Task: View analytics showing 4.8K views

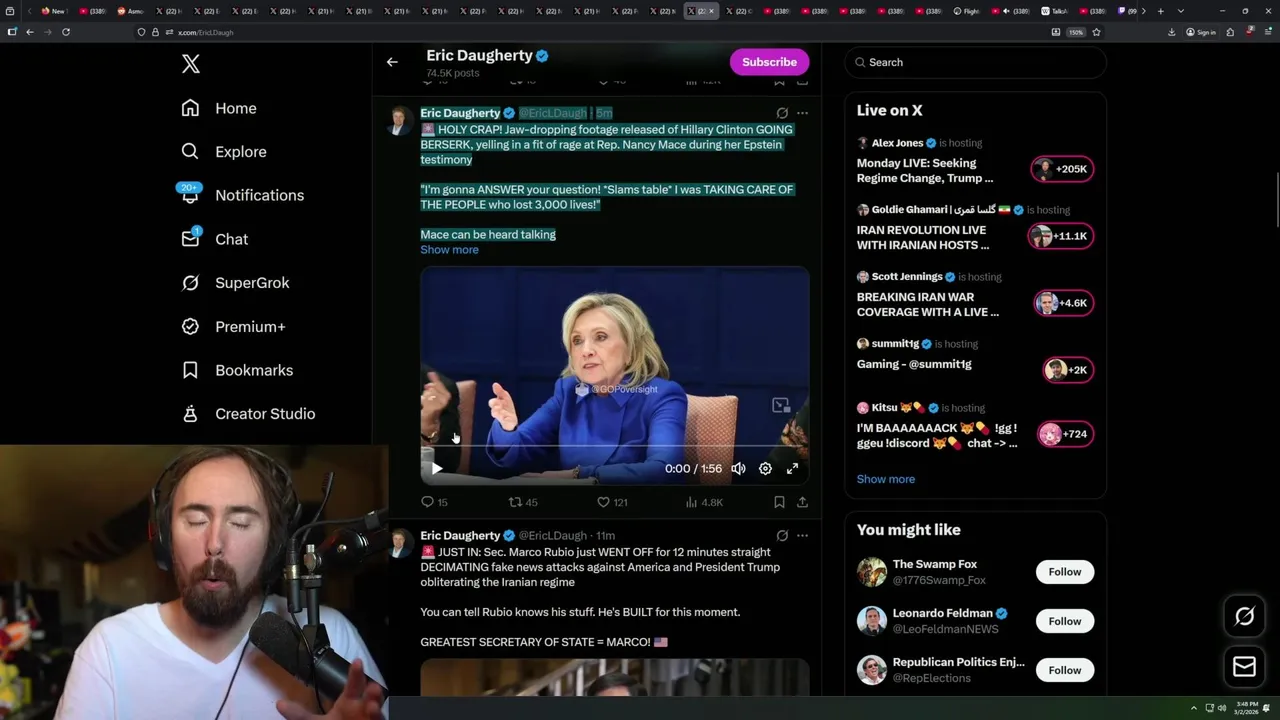Action: (x=704, y=502)
